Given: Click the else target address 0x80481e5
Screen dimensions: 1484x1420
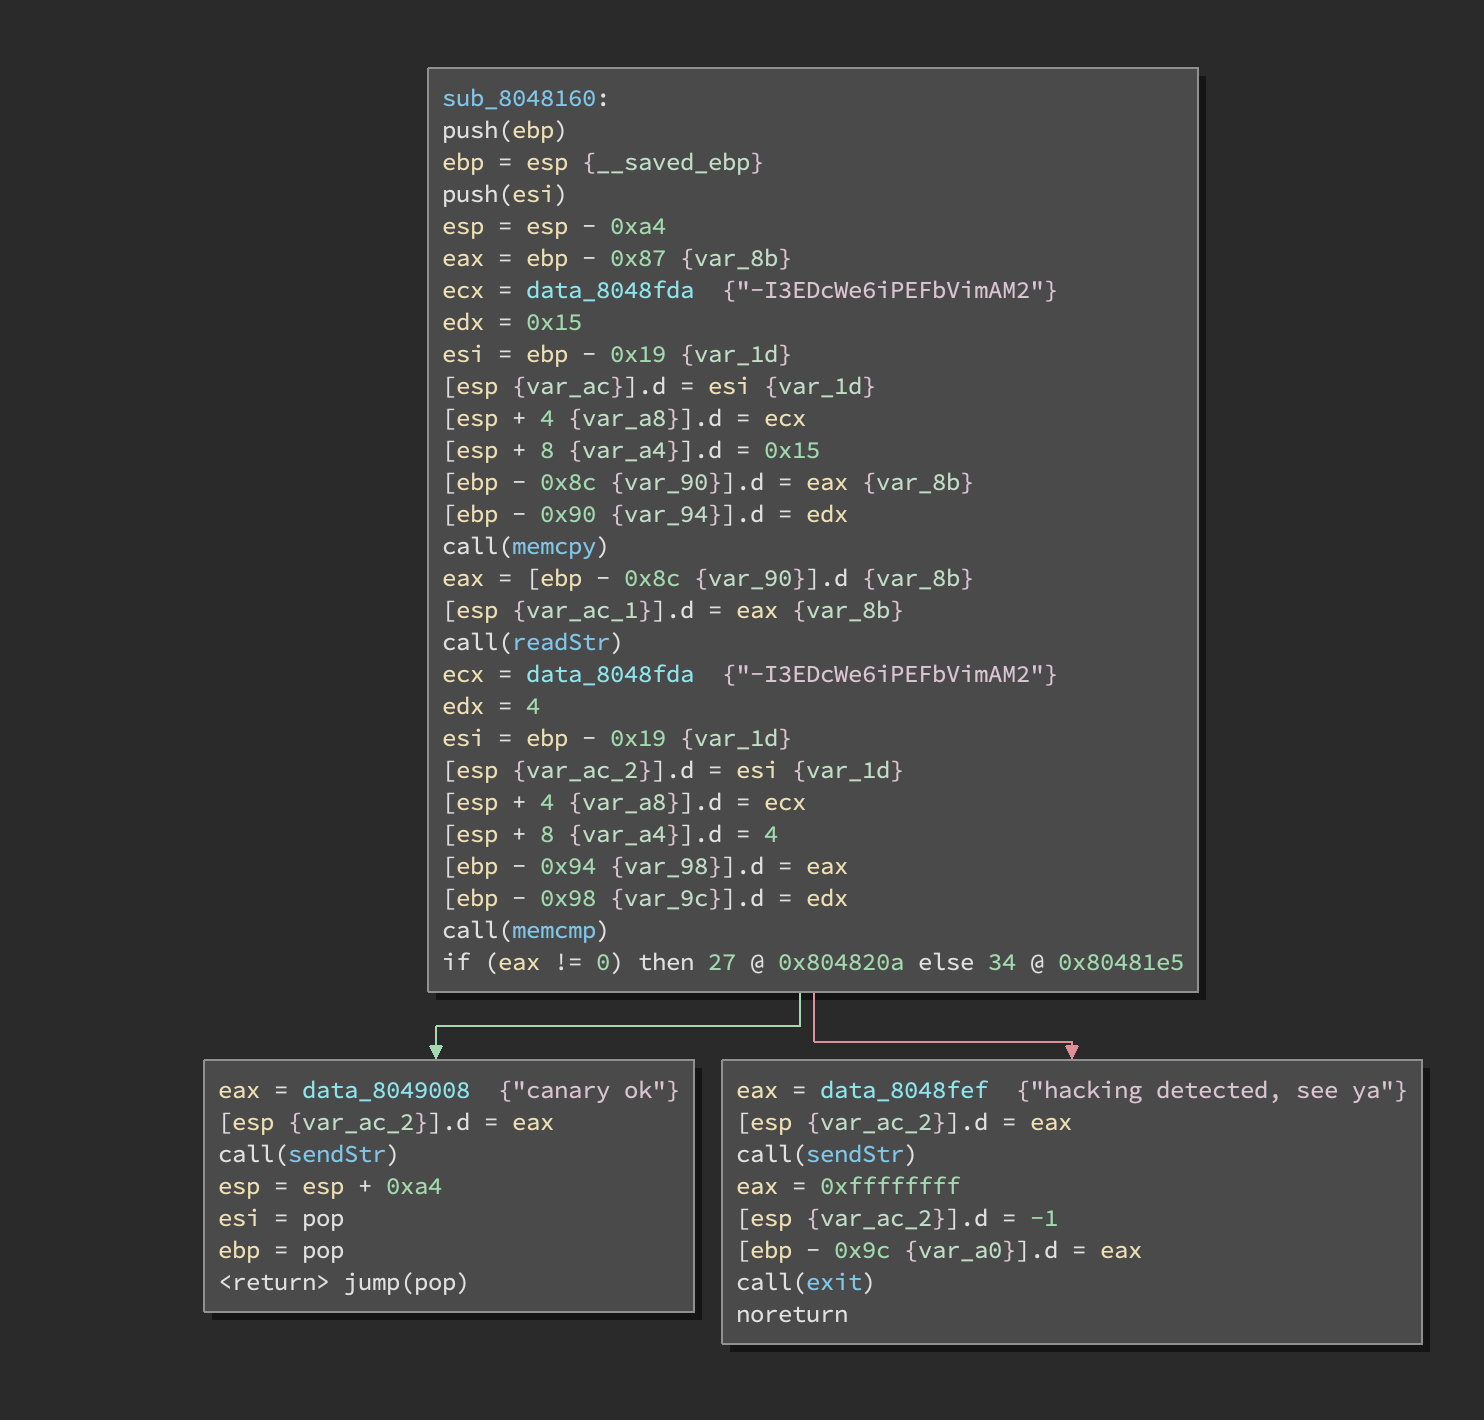Looking at the screenshot, I should pos(1120,963).
